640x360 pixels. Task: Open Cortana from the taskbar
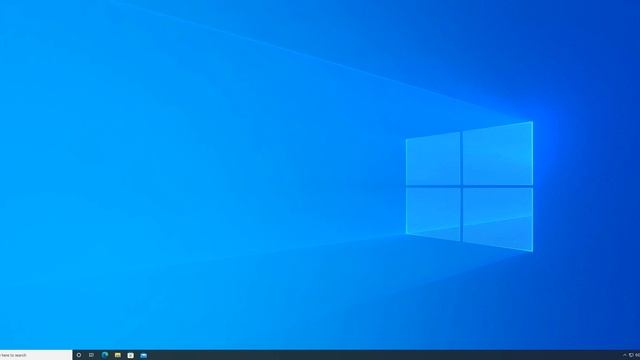79,355
